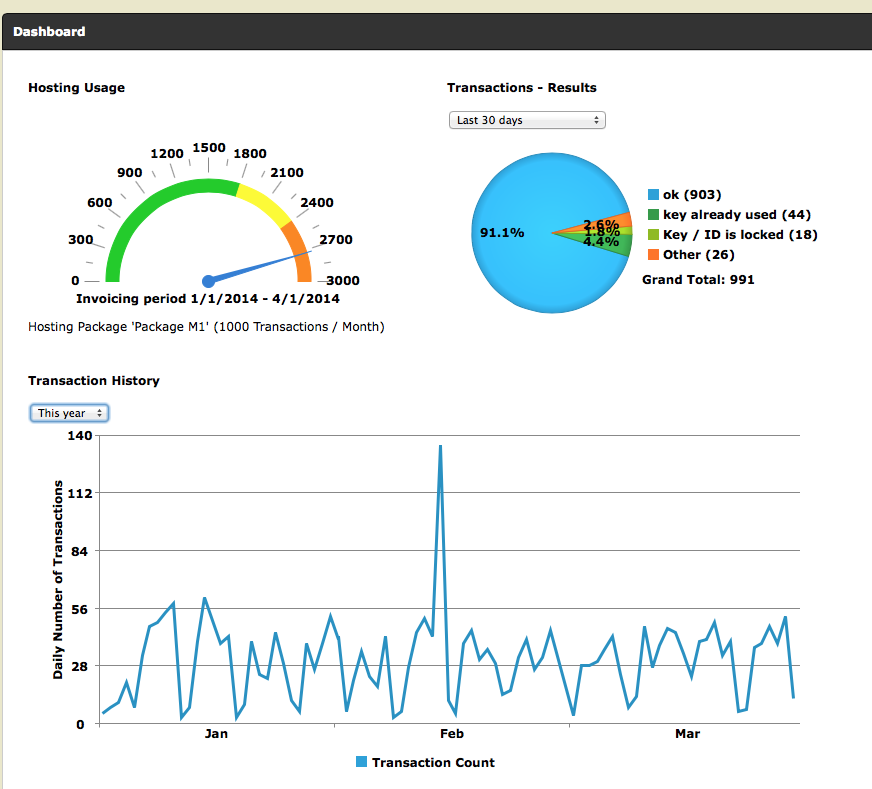Select the orange "Other" legend swatch
Screen dimensions: 872x789
coord(653,255)
